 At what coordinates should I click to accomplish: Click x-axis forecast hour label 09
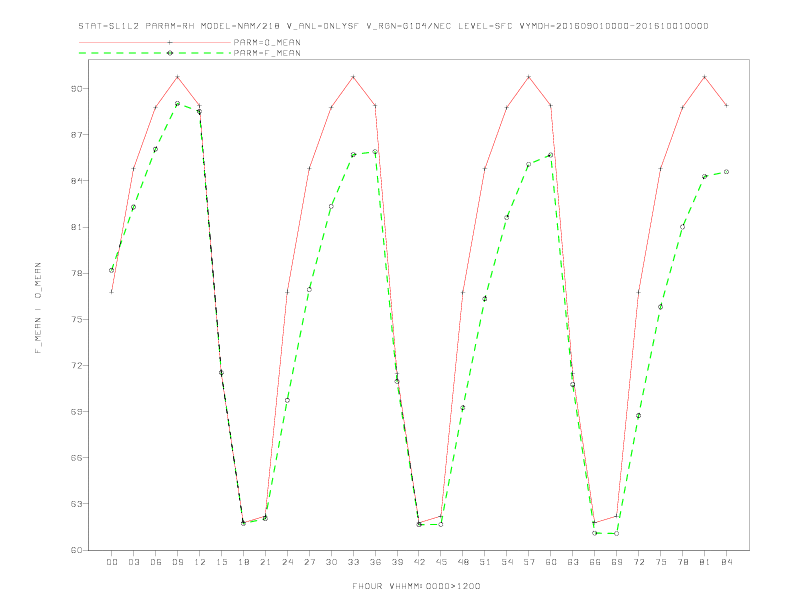pyautogui.click(x=177, y=562)
